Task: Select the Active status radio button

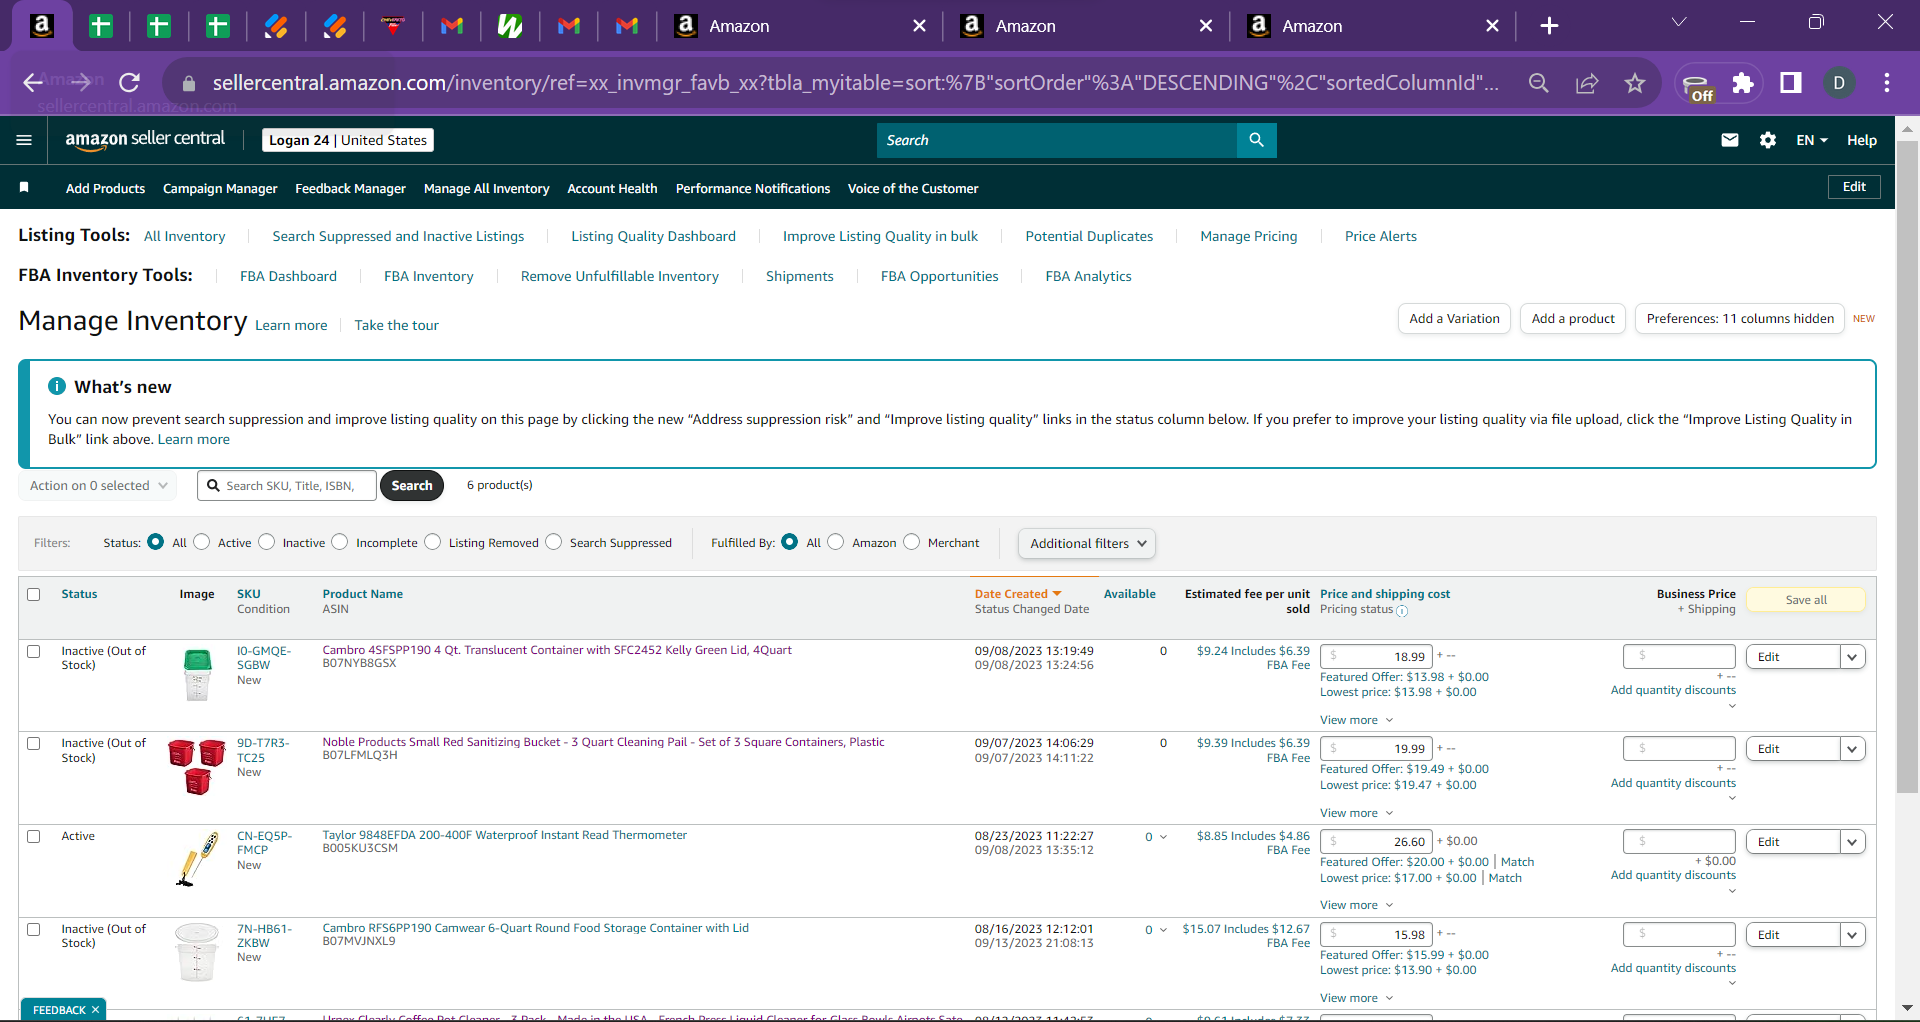Action: click(x=201, y=542)
